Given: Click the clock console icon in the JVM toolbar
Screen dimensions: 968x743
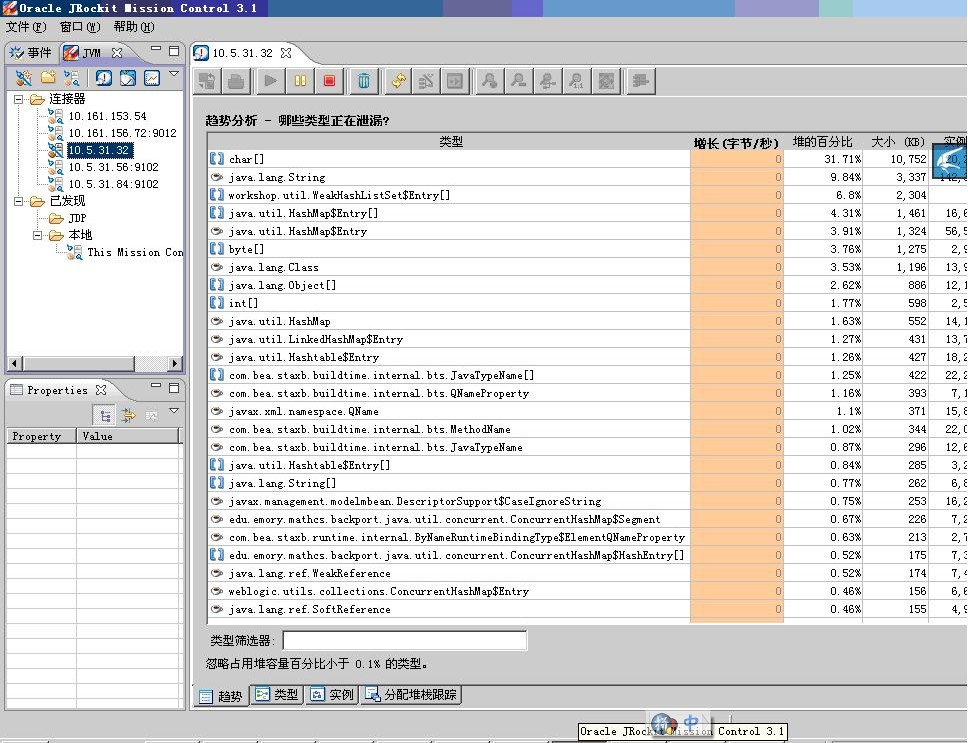Looking at the screenshot, I should 104,78.
